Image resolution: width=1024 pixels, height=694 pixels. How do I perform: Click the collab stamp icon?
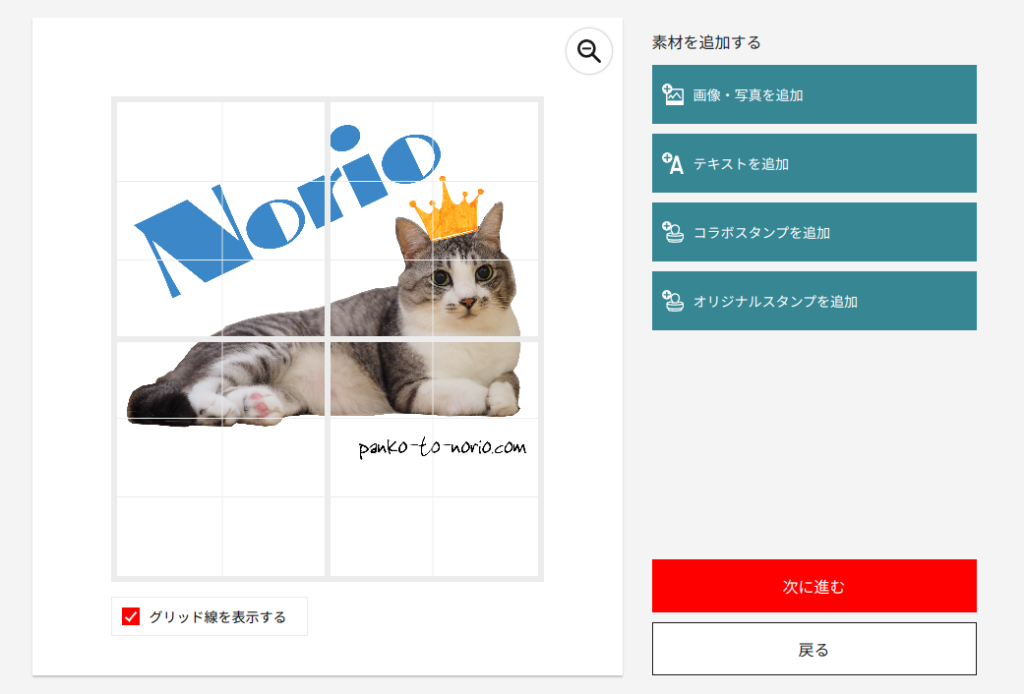673,232
